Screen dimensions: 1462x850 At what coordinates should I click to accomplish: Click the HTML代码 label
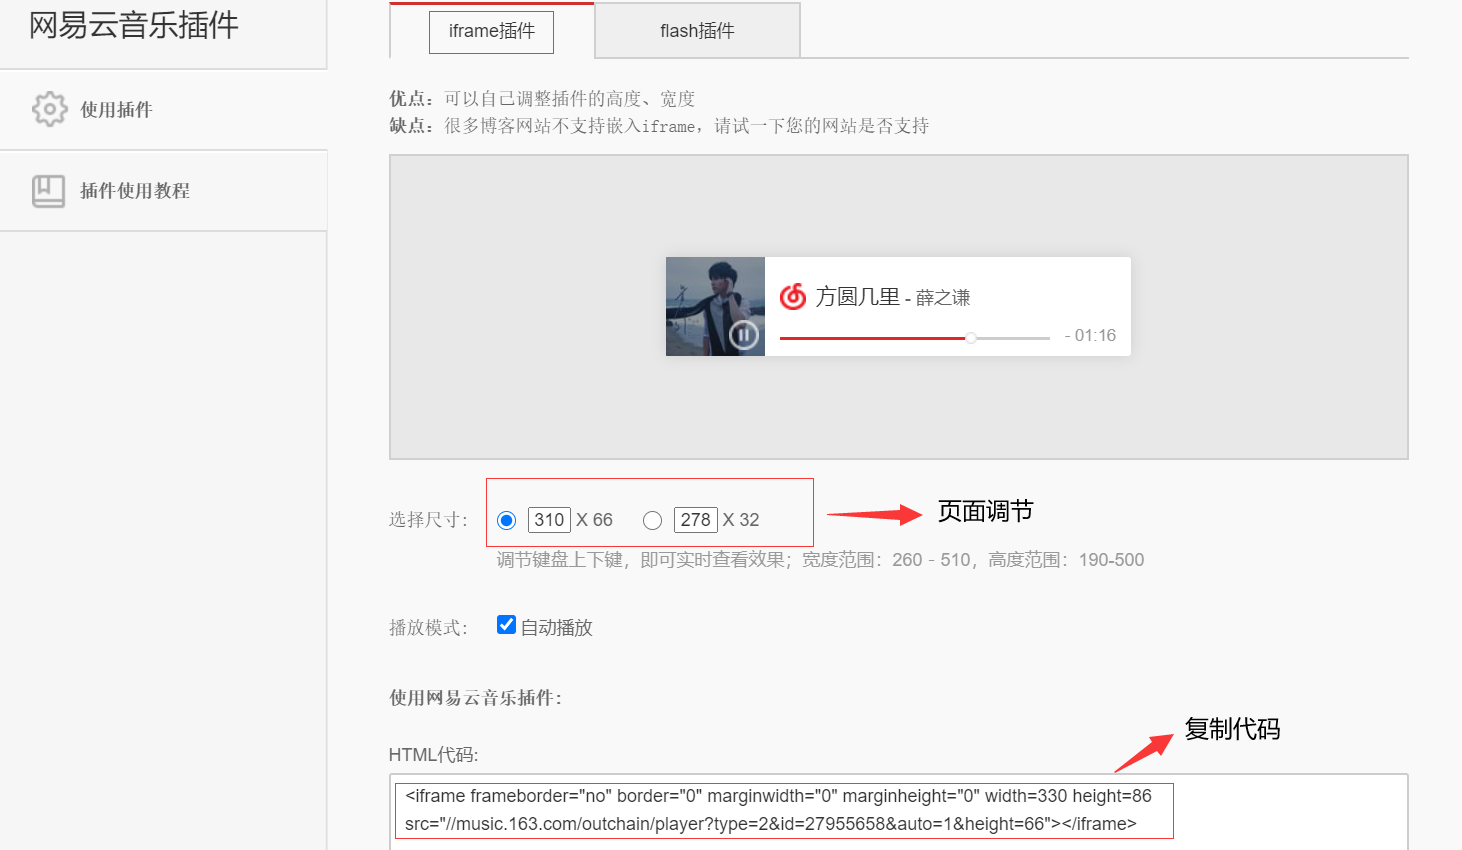tap(434, 755)
